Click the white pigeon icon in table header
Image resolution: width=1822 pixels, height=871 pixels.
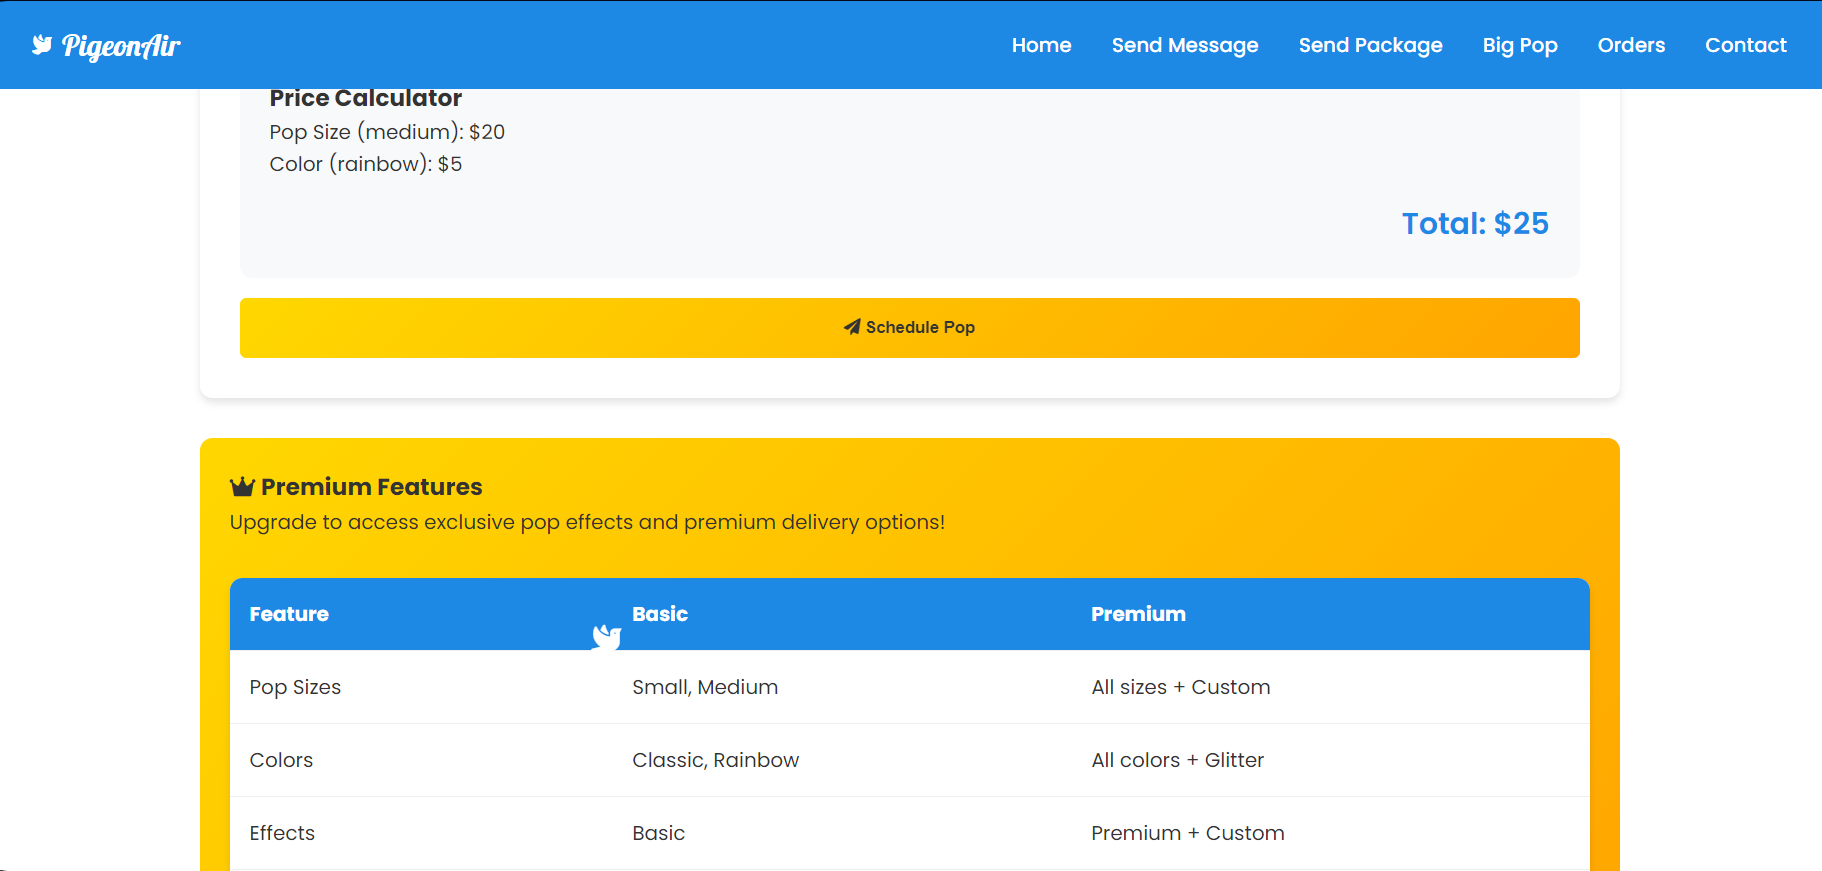pyautogui.click(x=607, y=637)
